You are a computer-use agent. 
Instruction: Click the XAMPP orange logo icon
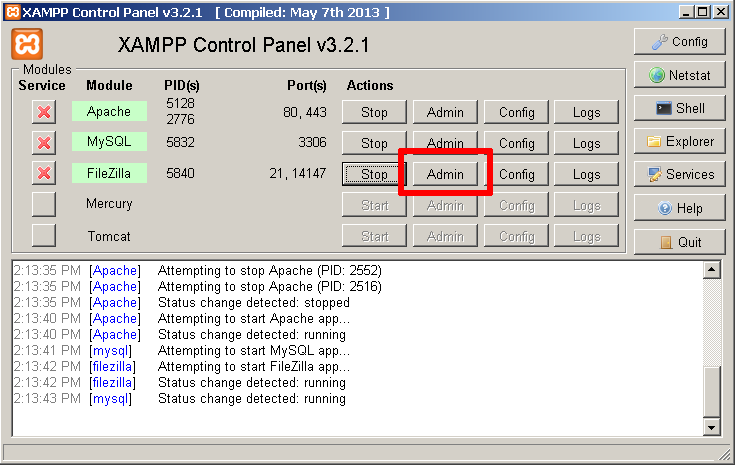click(27, 45)
